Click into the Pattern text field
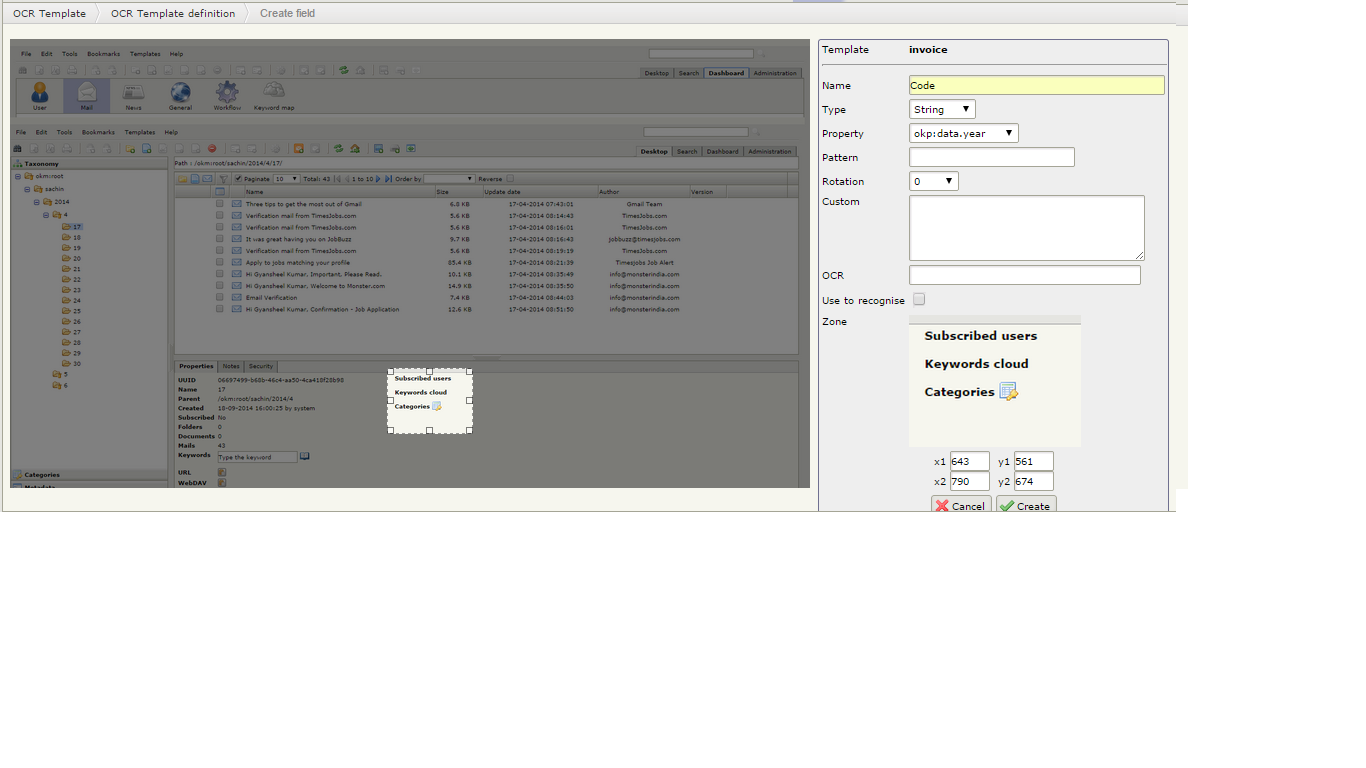This screenshot has width=1366, height=768. pos(991,158)
